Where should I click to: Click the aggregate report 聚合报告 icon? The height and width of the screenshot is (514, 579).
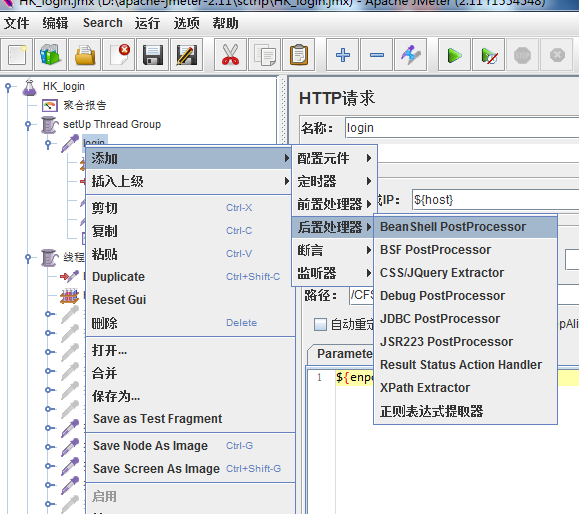point(50,106)
